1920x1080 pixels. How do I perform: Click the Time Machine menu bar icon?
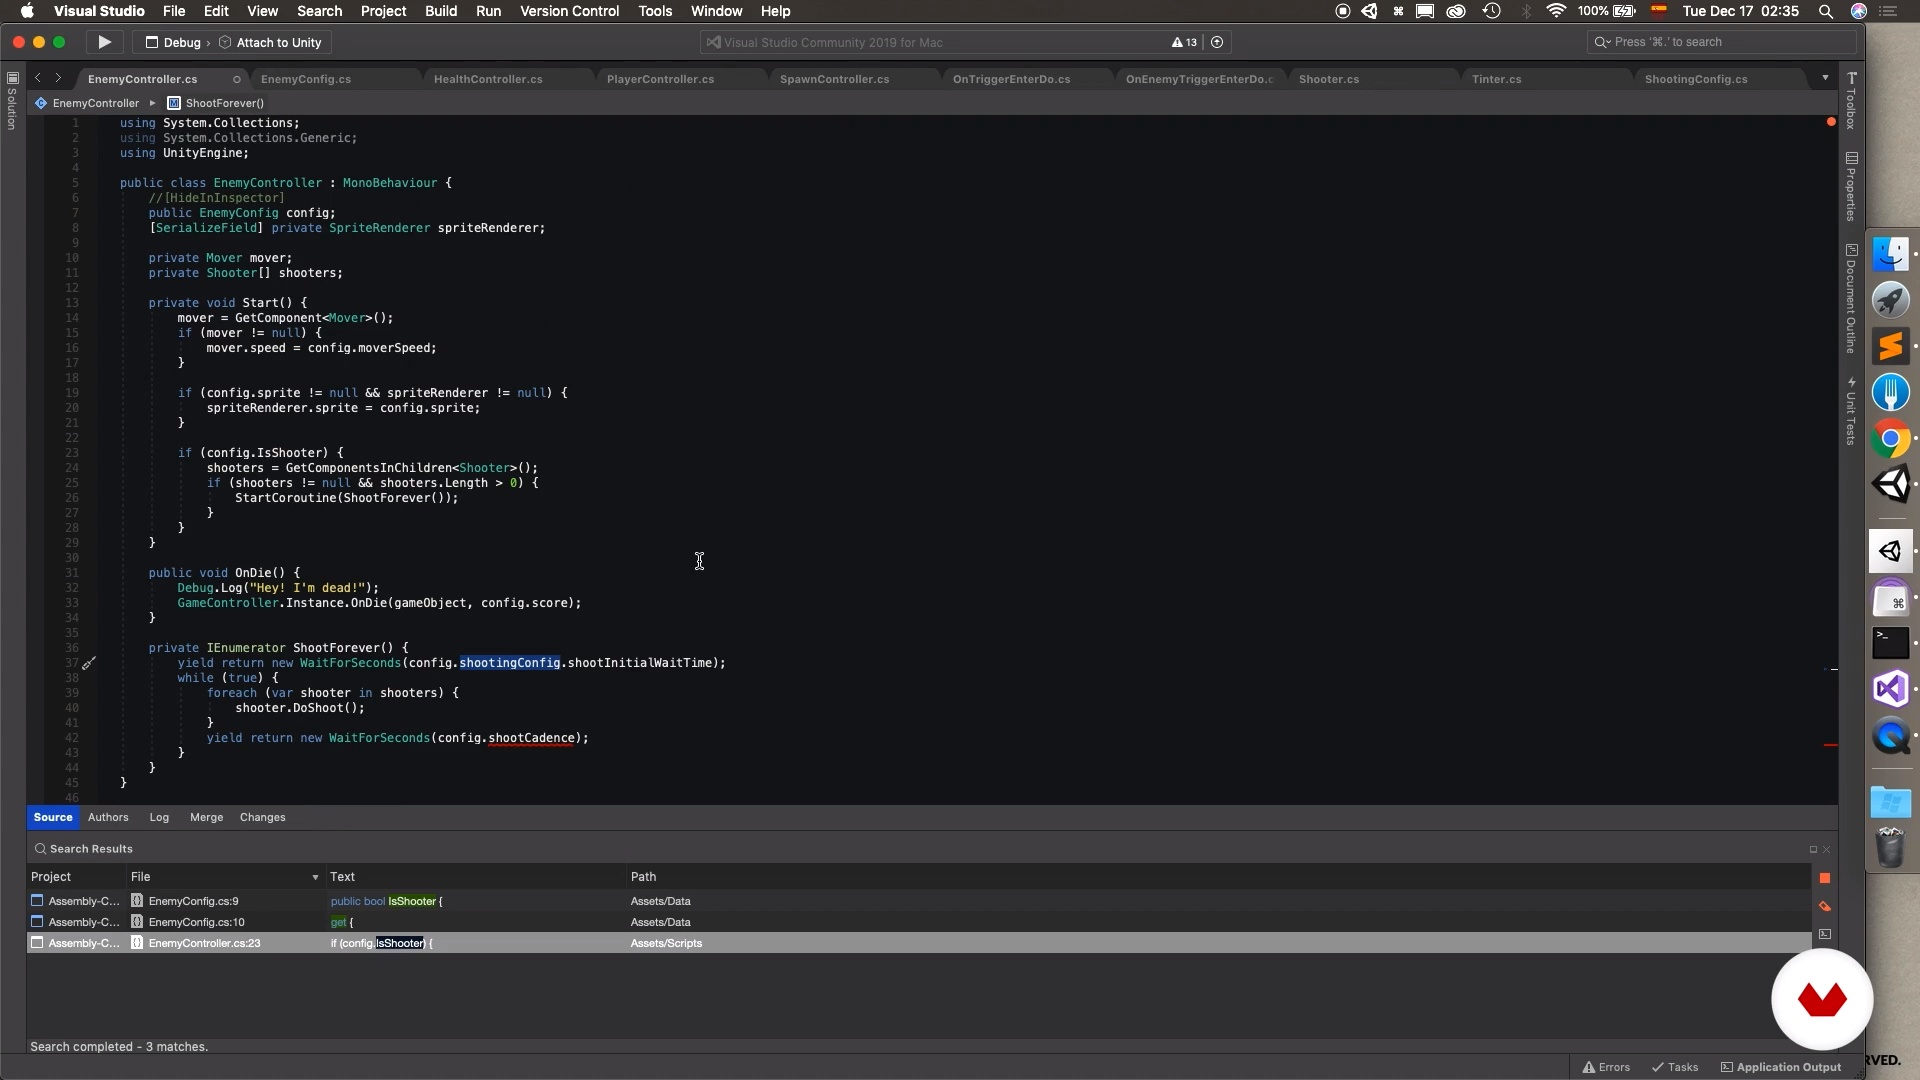point(1492,11)
